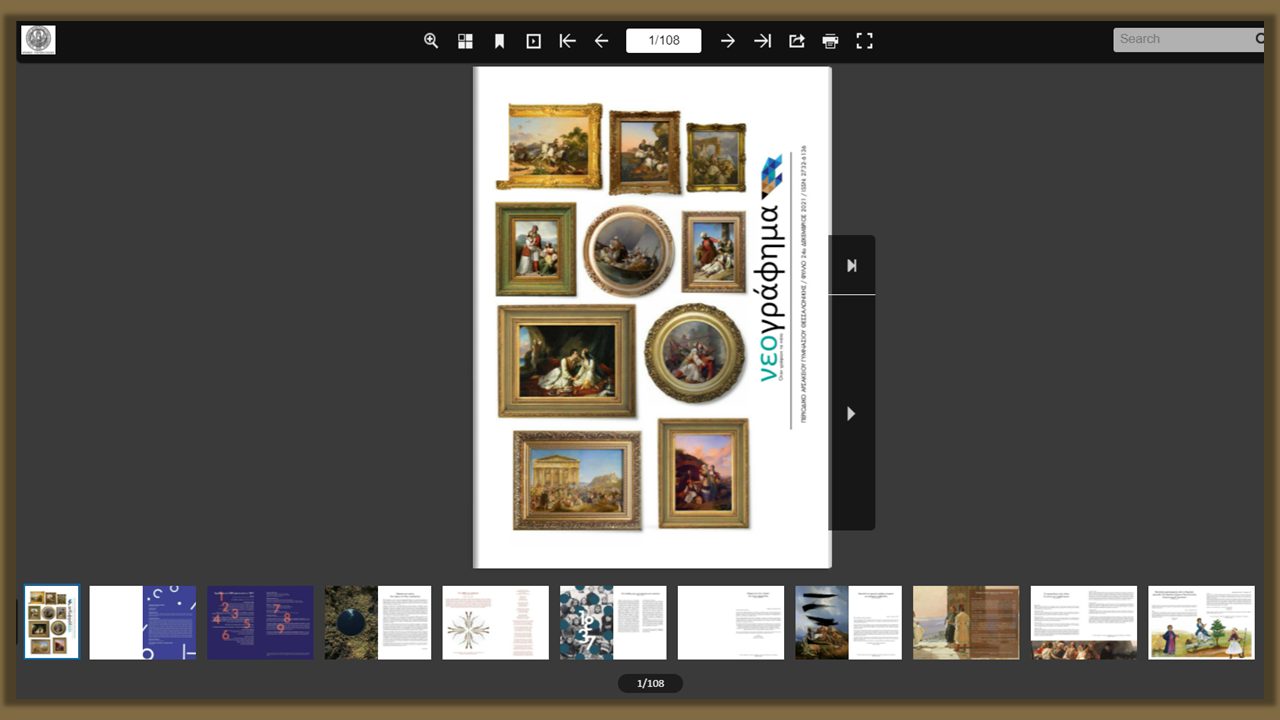1280x720 pixels.
Task: Open the share icon
Action: 796,41
